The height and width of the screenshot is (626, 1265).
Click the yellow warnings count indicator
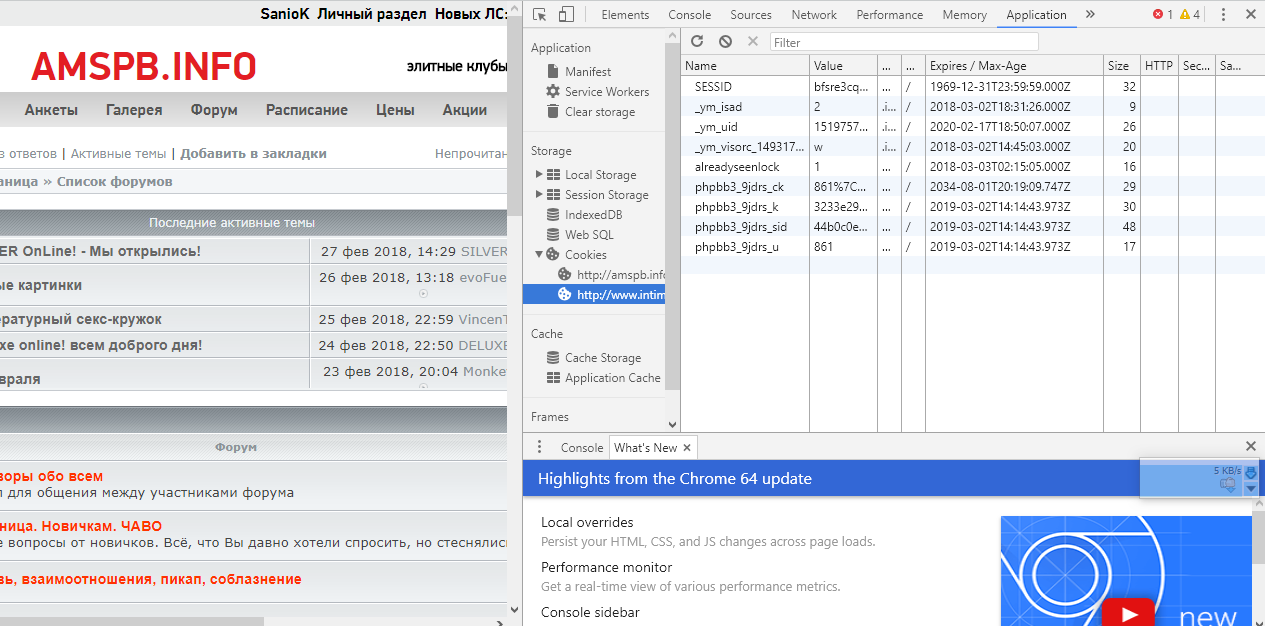point(1190,15)
